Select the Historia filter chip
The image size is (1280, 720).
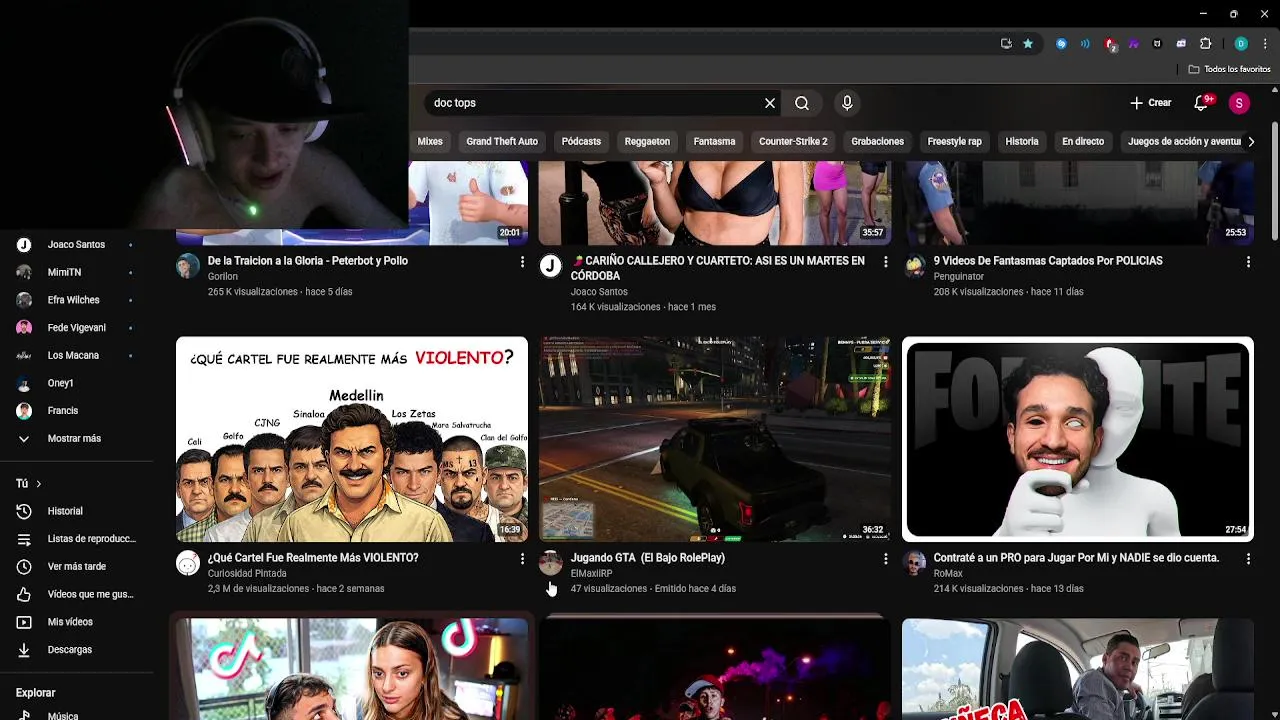tap(1022, 141)
